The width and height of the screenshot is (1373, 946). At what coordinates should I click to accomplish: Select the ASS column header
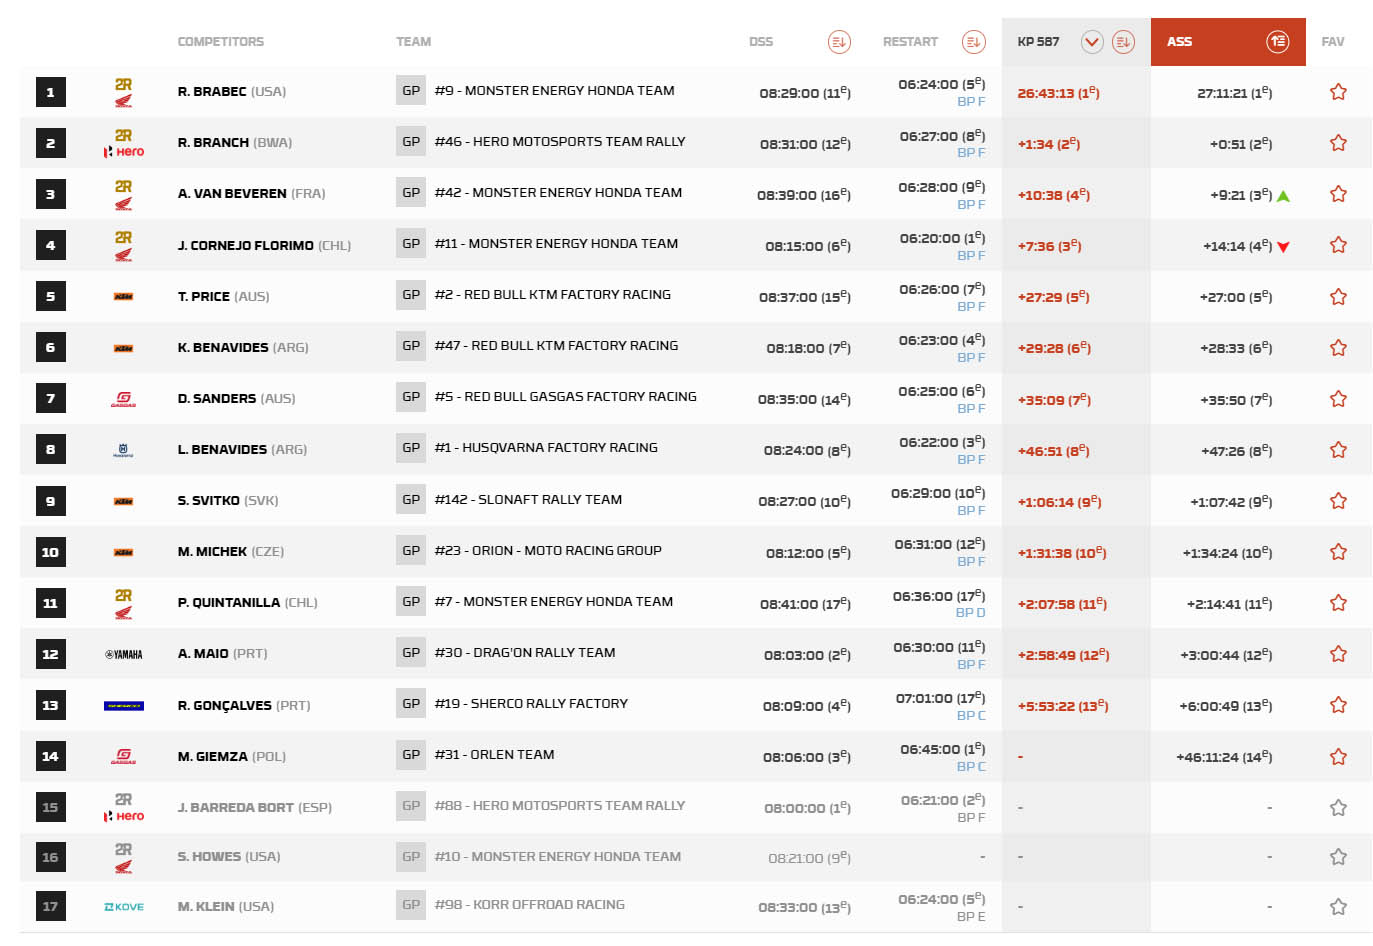(x=1180, y=42)
